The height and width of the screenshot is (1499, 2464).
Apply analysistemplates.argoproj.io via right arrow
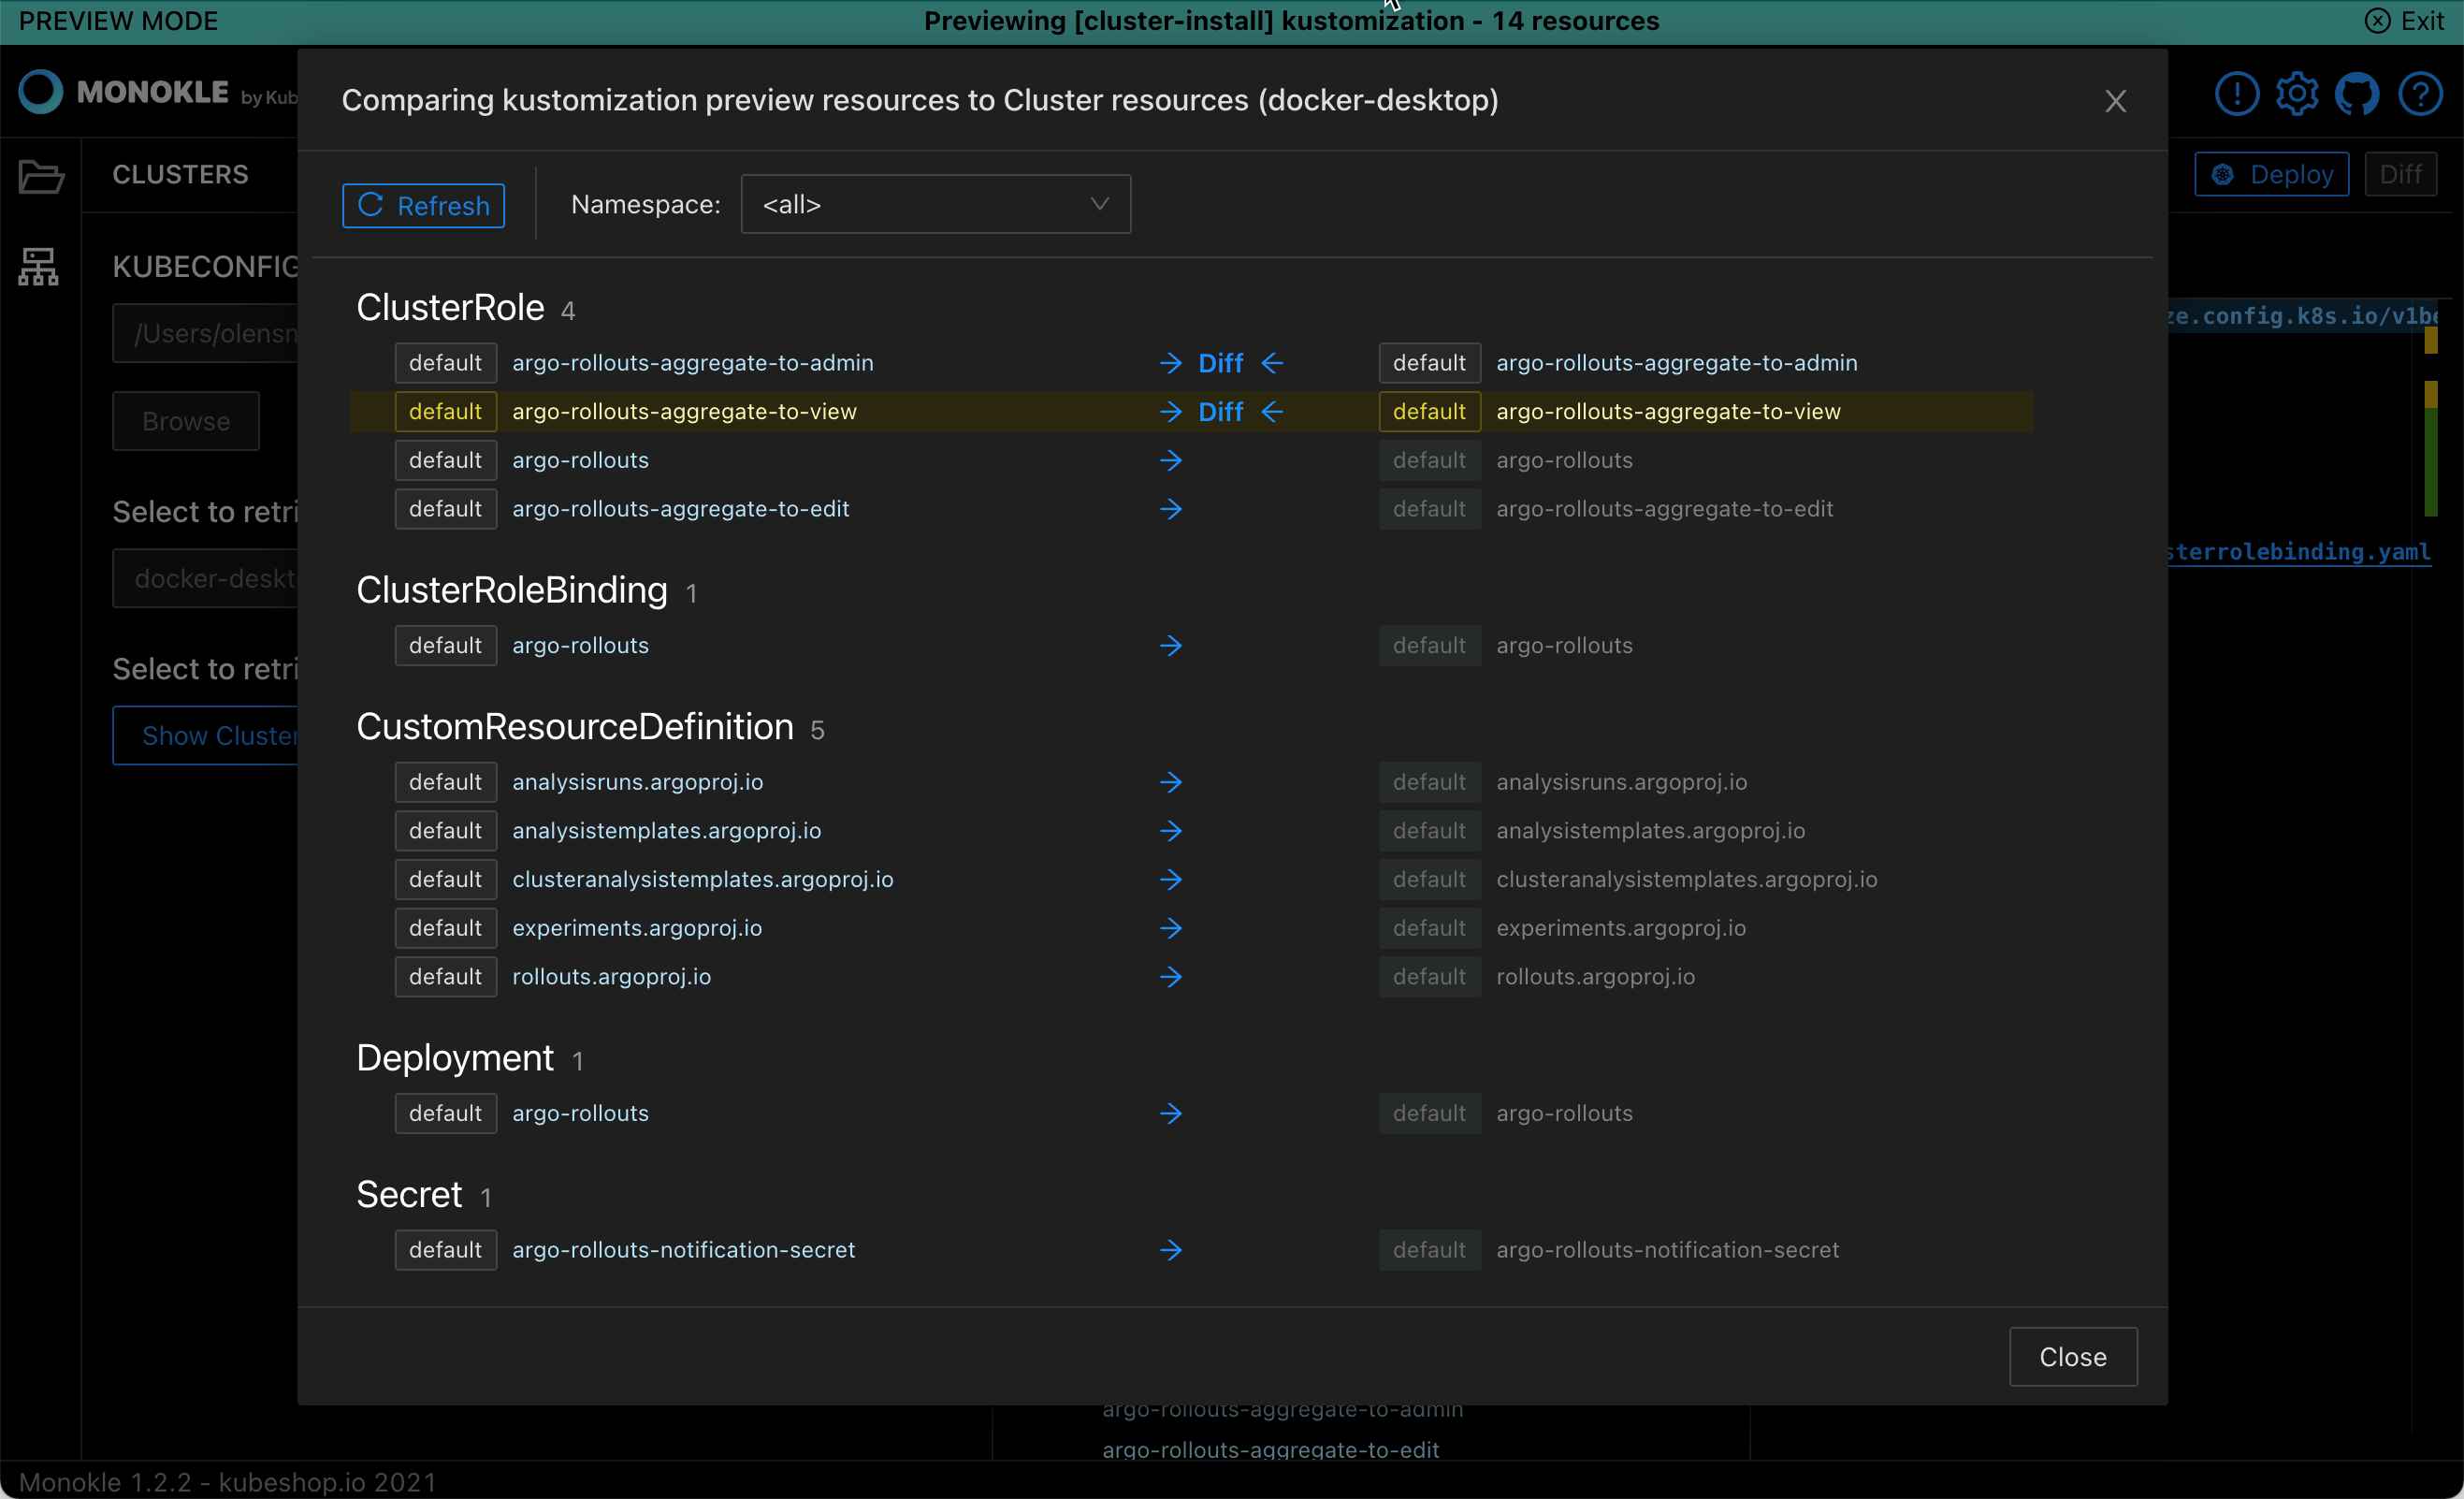coord(1171,831)
